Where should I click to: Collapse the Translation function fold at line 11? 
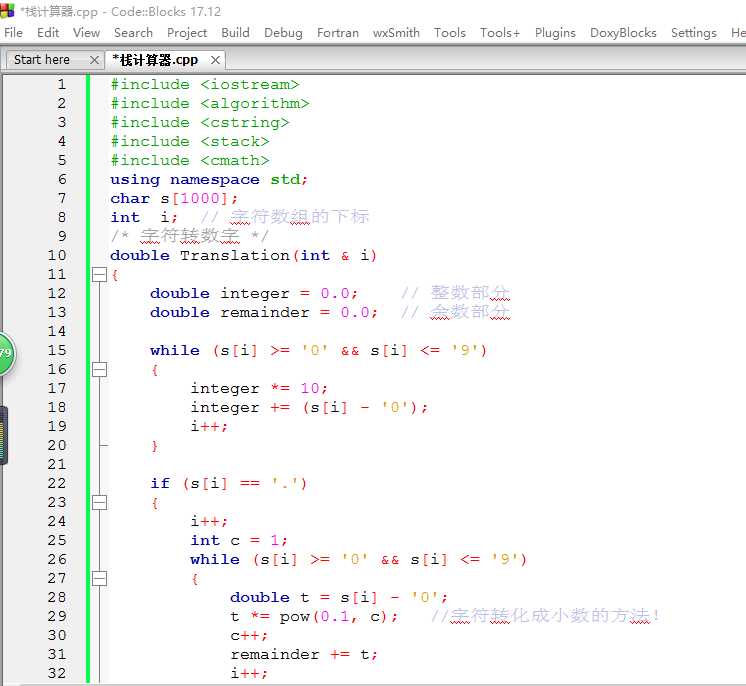click(99, 274)
